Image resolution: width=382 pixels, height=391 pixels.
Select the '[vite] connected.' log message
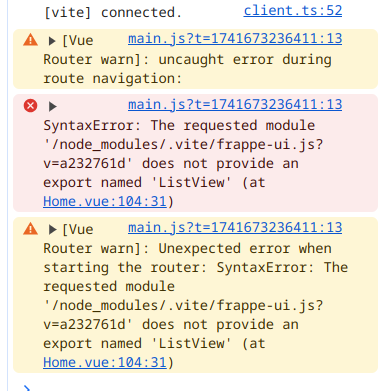[x=113, y=13]
